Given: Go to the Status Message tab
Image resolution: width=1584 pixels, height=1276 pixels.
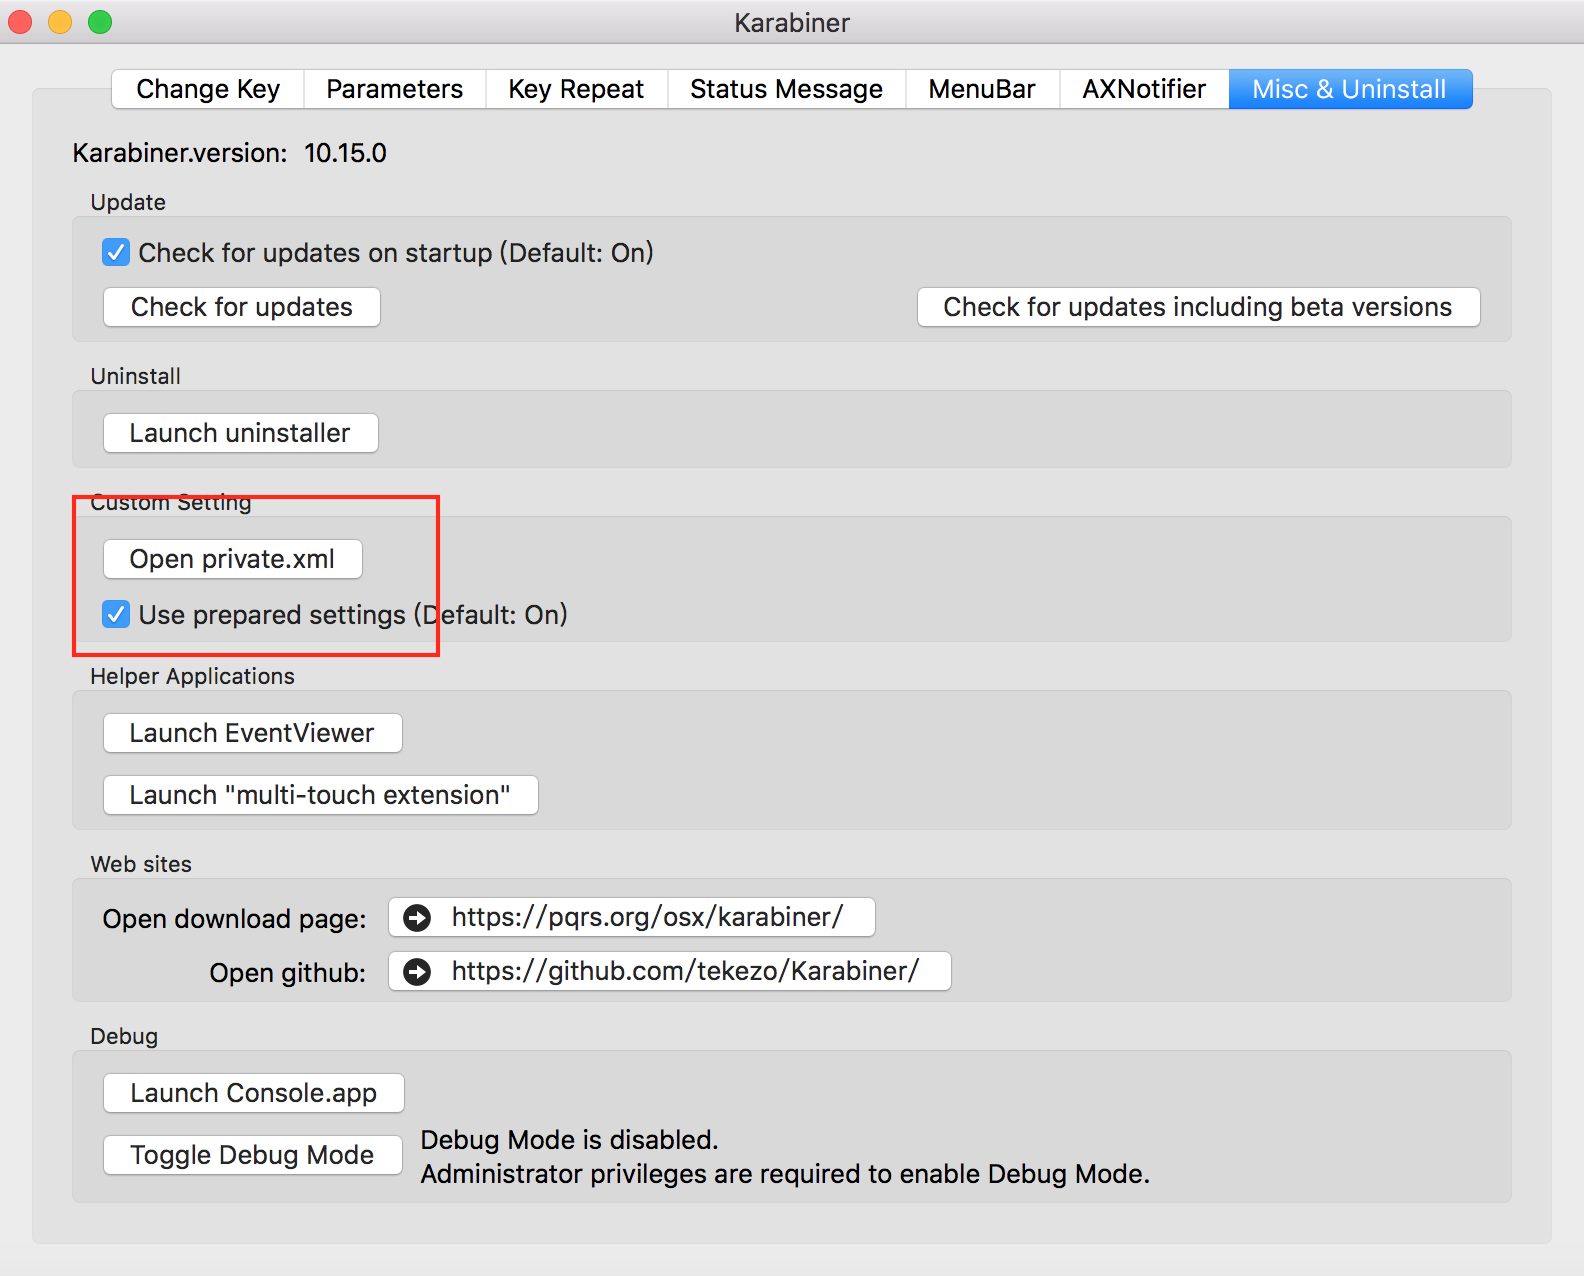Looking at the screenshot, I should point(786,89).
